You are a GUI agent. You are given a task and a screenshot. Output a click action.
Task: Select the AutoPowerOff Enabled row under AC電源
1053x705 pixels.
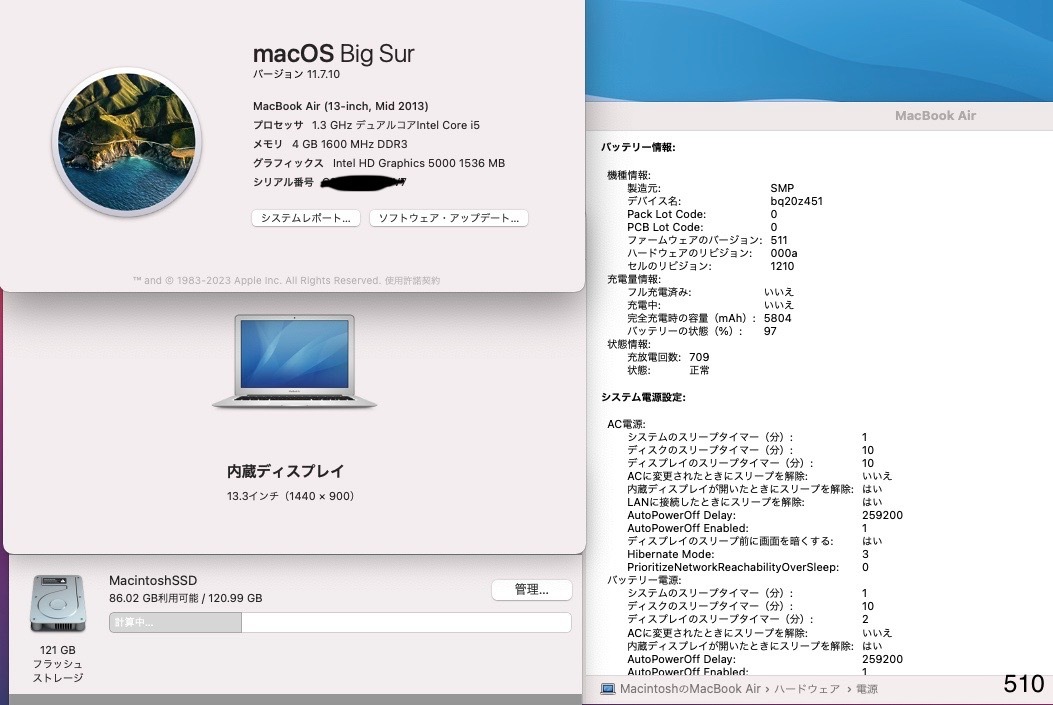[x=747, y=528]
